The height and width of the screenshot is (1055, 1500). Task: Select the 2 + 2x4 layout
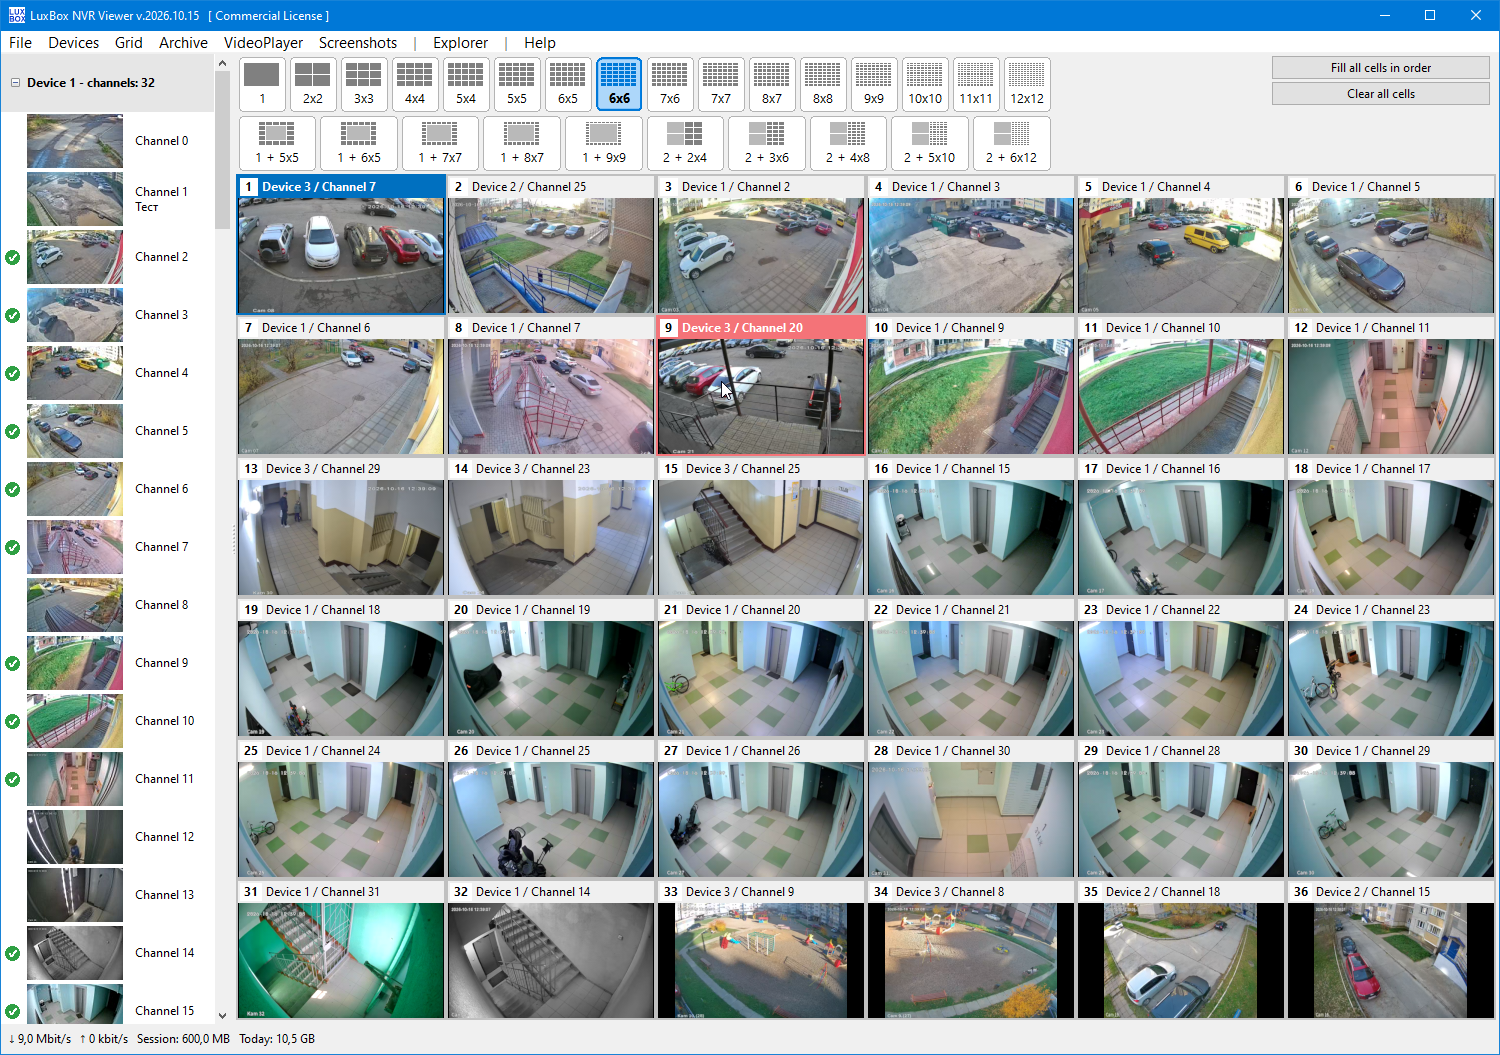(685, 143)
